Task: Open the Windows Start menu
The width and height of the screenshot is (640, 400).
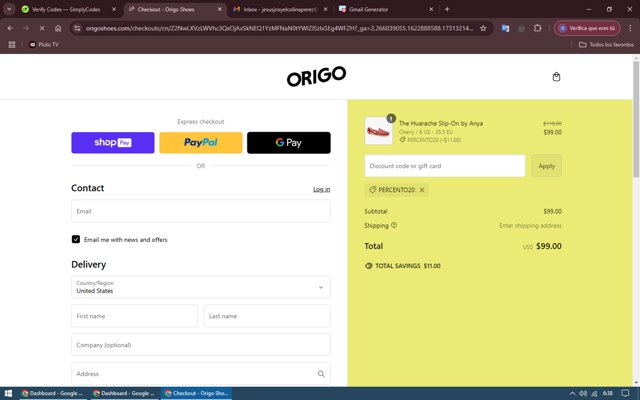Action: coord(8,393)
